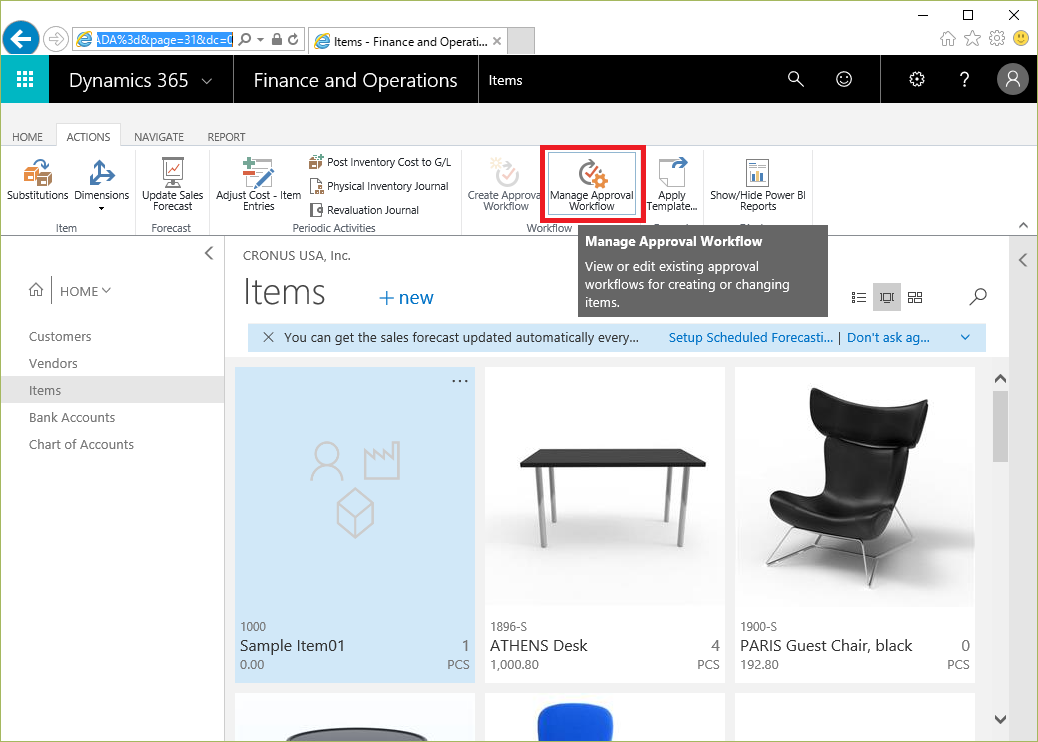This screenshot has width=1038, height=742.
Task: Open the browser home page icon
Action: pyautogui.click(x=948, y=38)
